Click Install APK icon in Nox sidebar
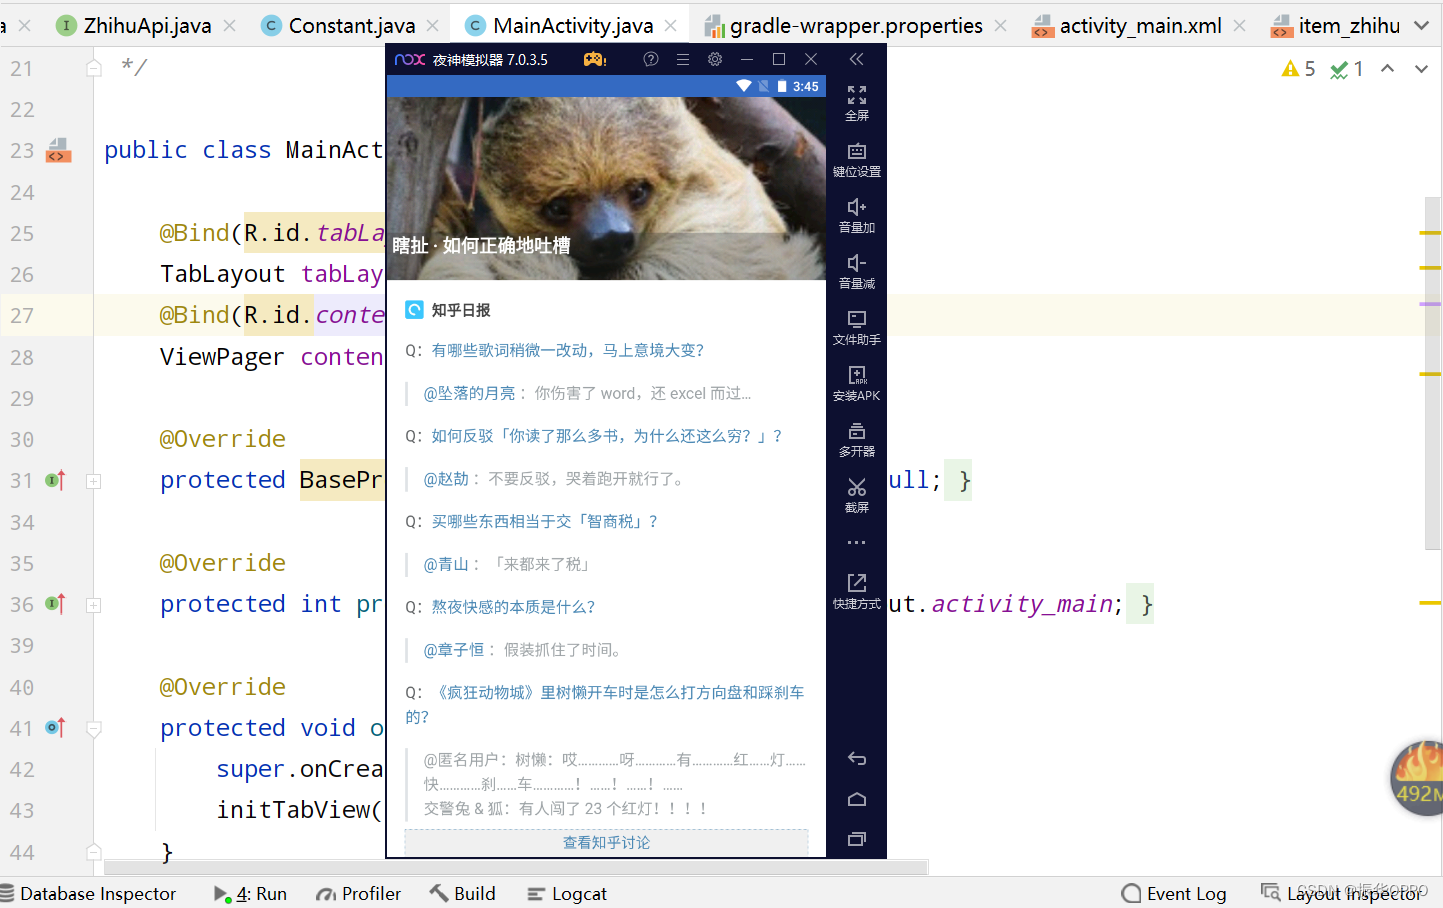Viewport: 1443px width, 908px height. click(857, 383)
